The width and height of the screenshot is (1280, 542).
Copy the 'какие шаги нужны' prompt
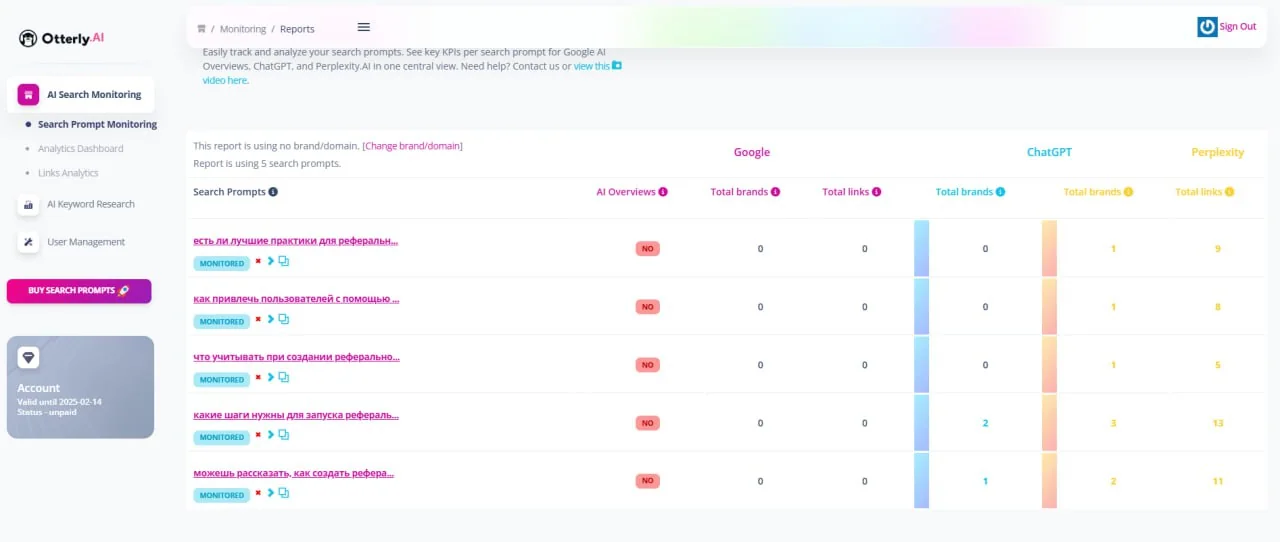(284, 436)
